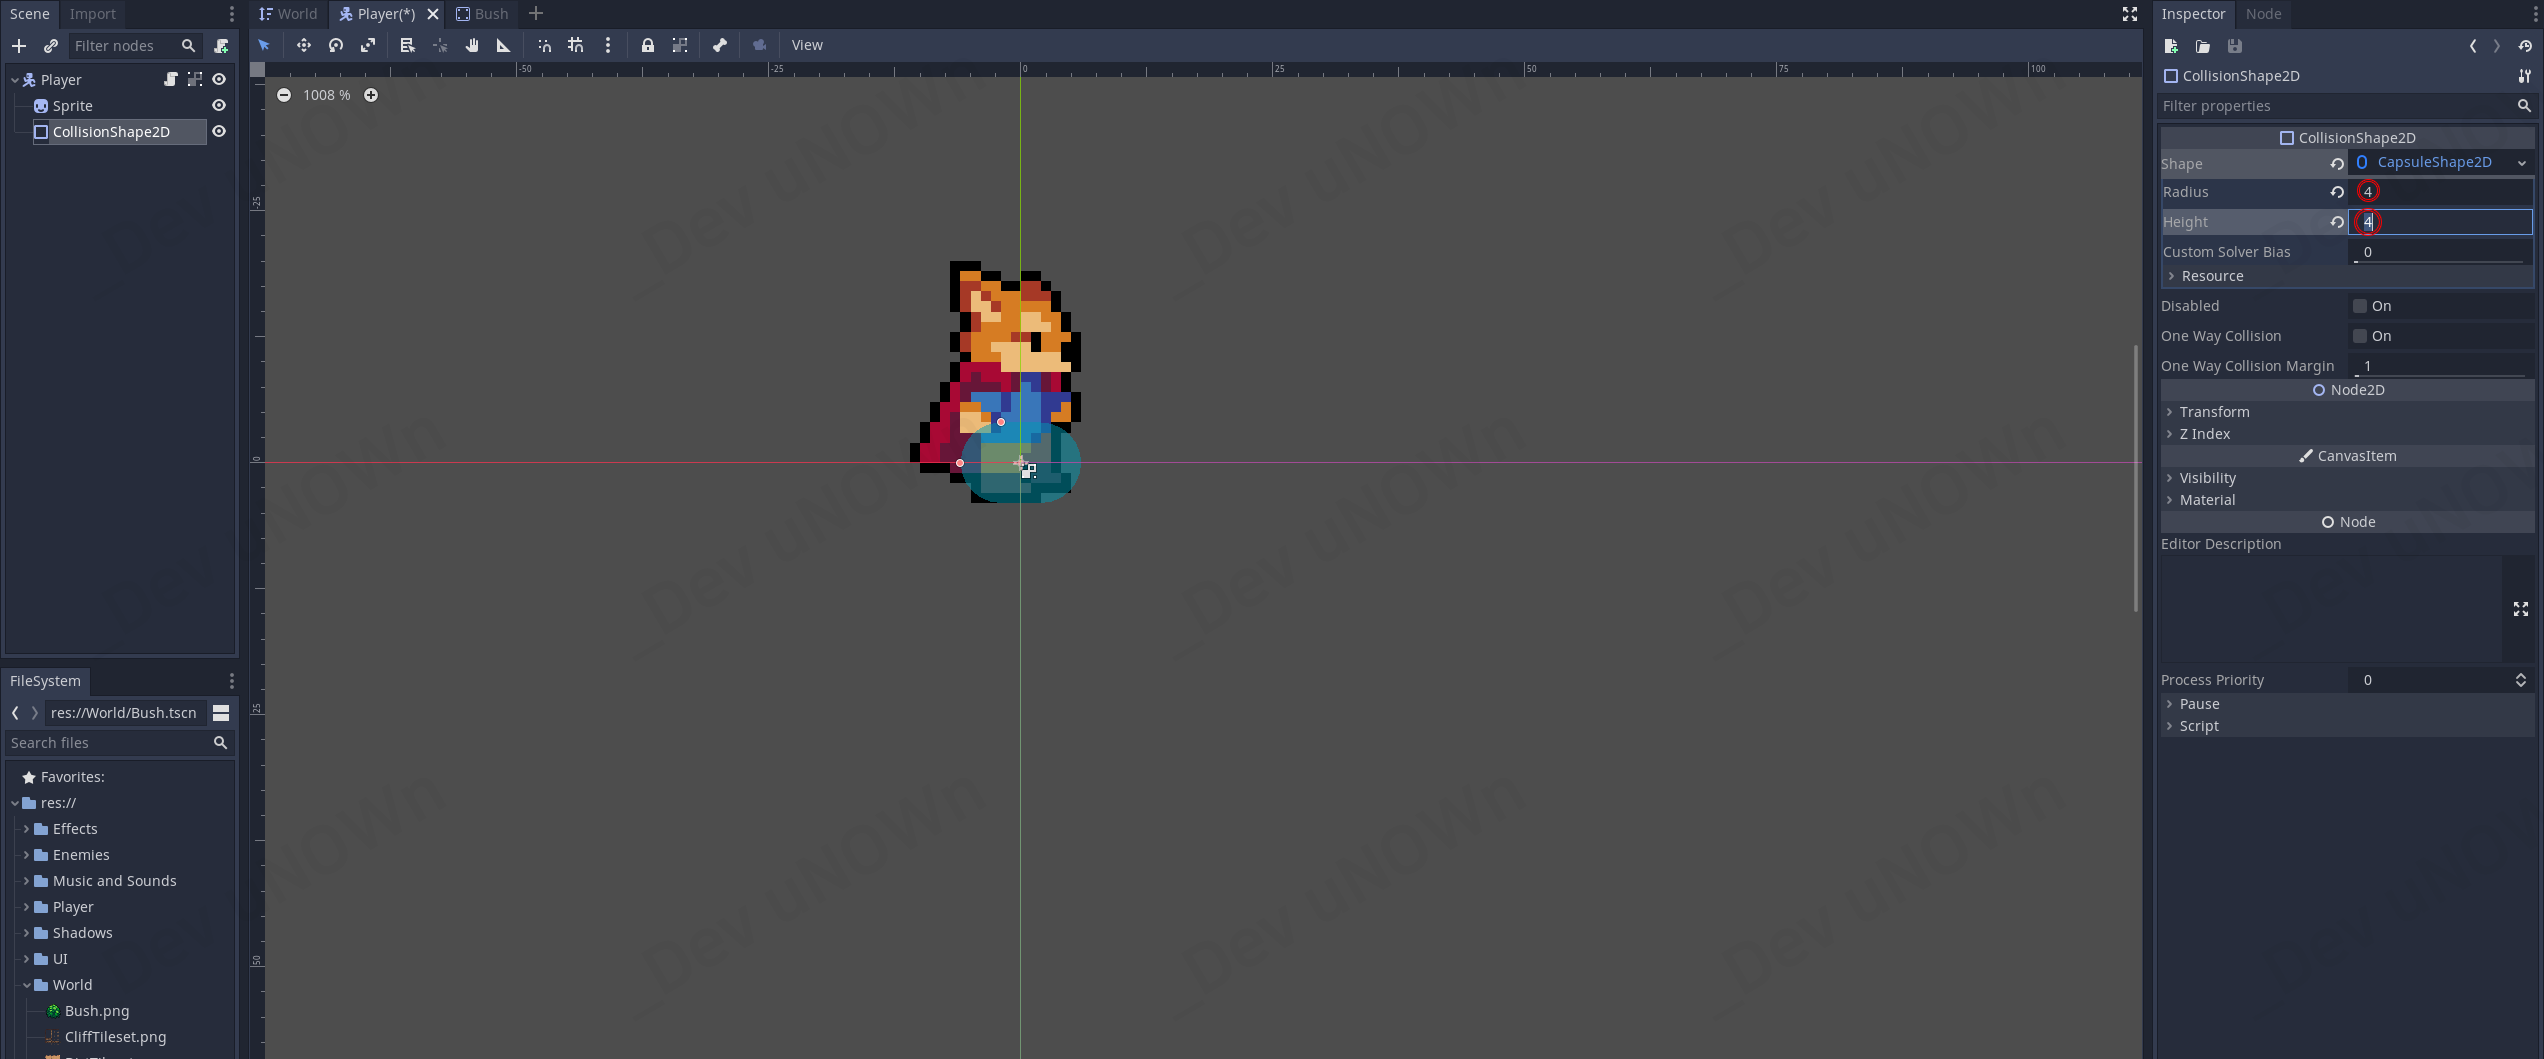Expand the Editor Description text box
Image resolution: width=2544 pixels, height=1059 pixels.
[x=2521, y=609]
